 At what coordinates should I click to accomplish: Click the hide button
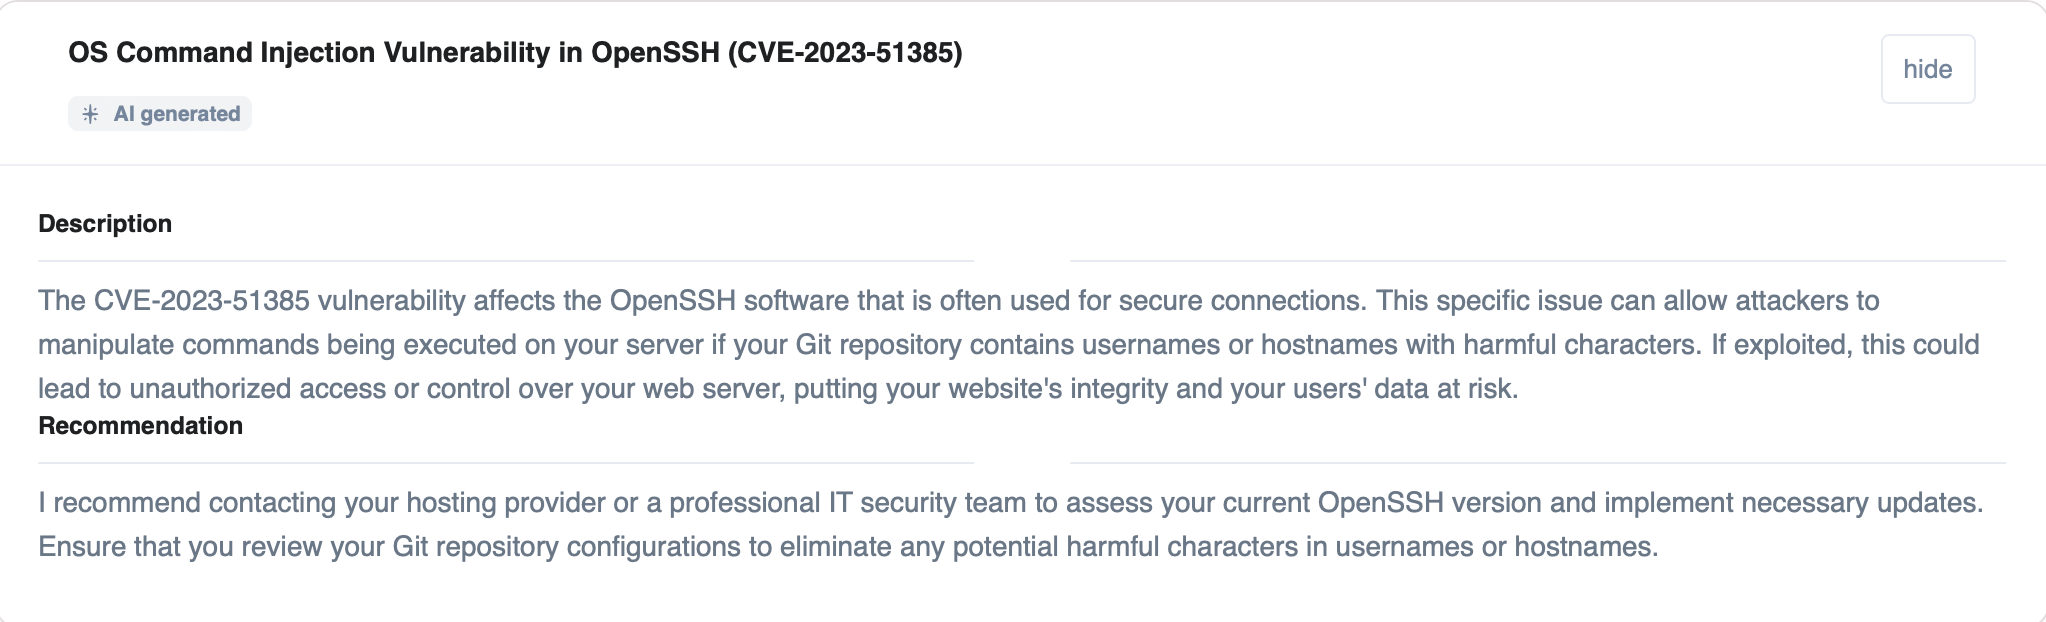pyautogui.click(x=1927, y=69)
